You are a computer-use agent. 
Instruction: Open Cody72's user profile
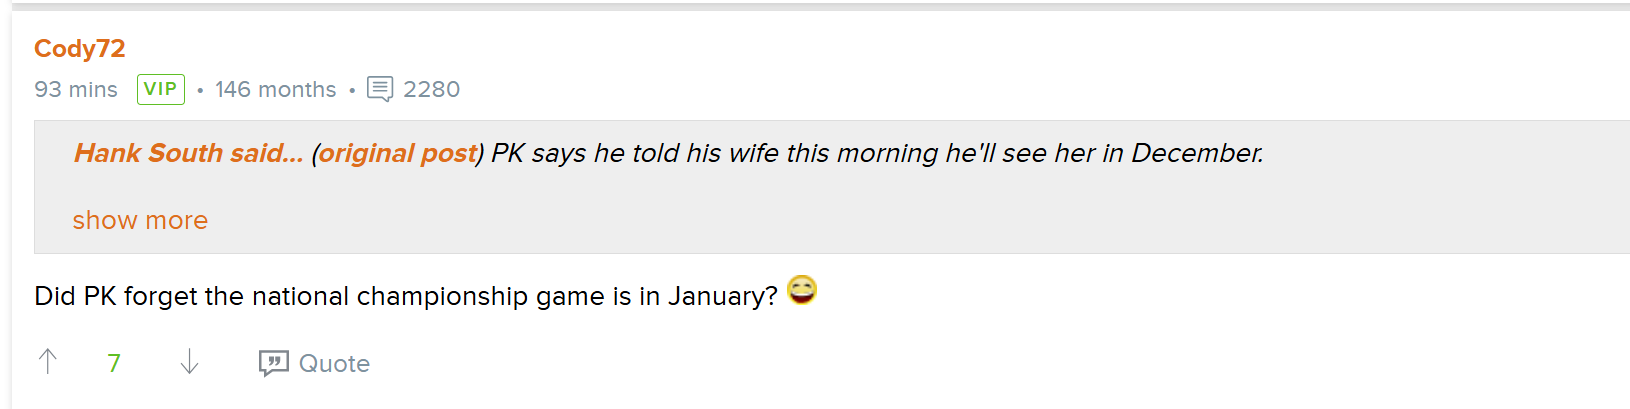80,48
